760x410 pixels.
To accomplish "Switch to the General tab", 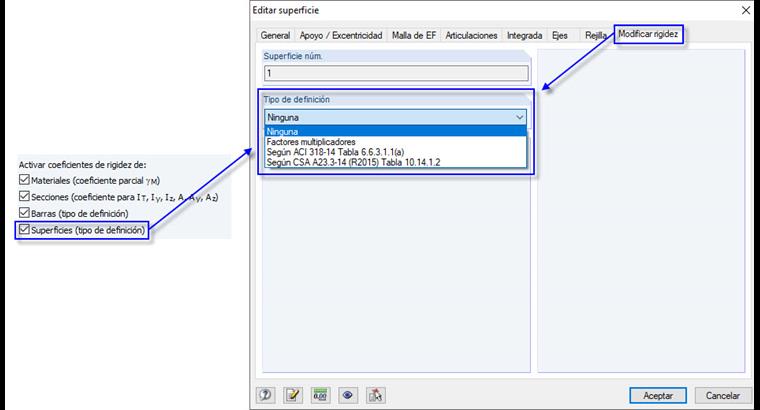I will [275, 35].
